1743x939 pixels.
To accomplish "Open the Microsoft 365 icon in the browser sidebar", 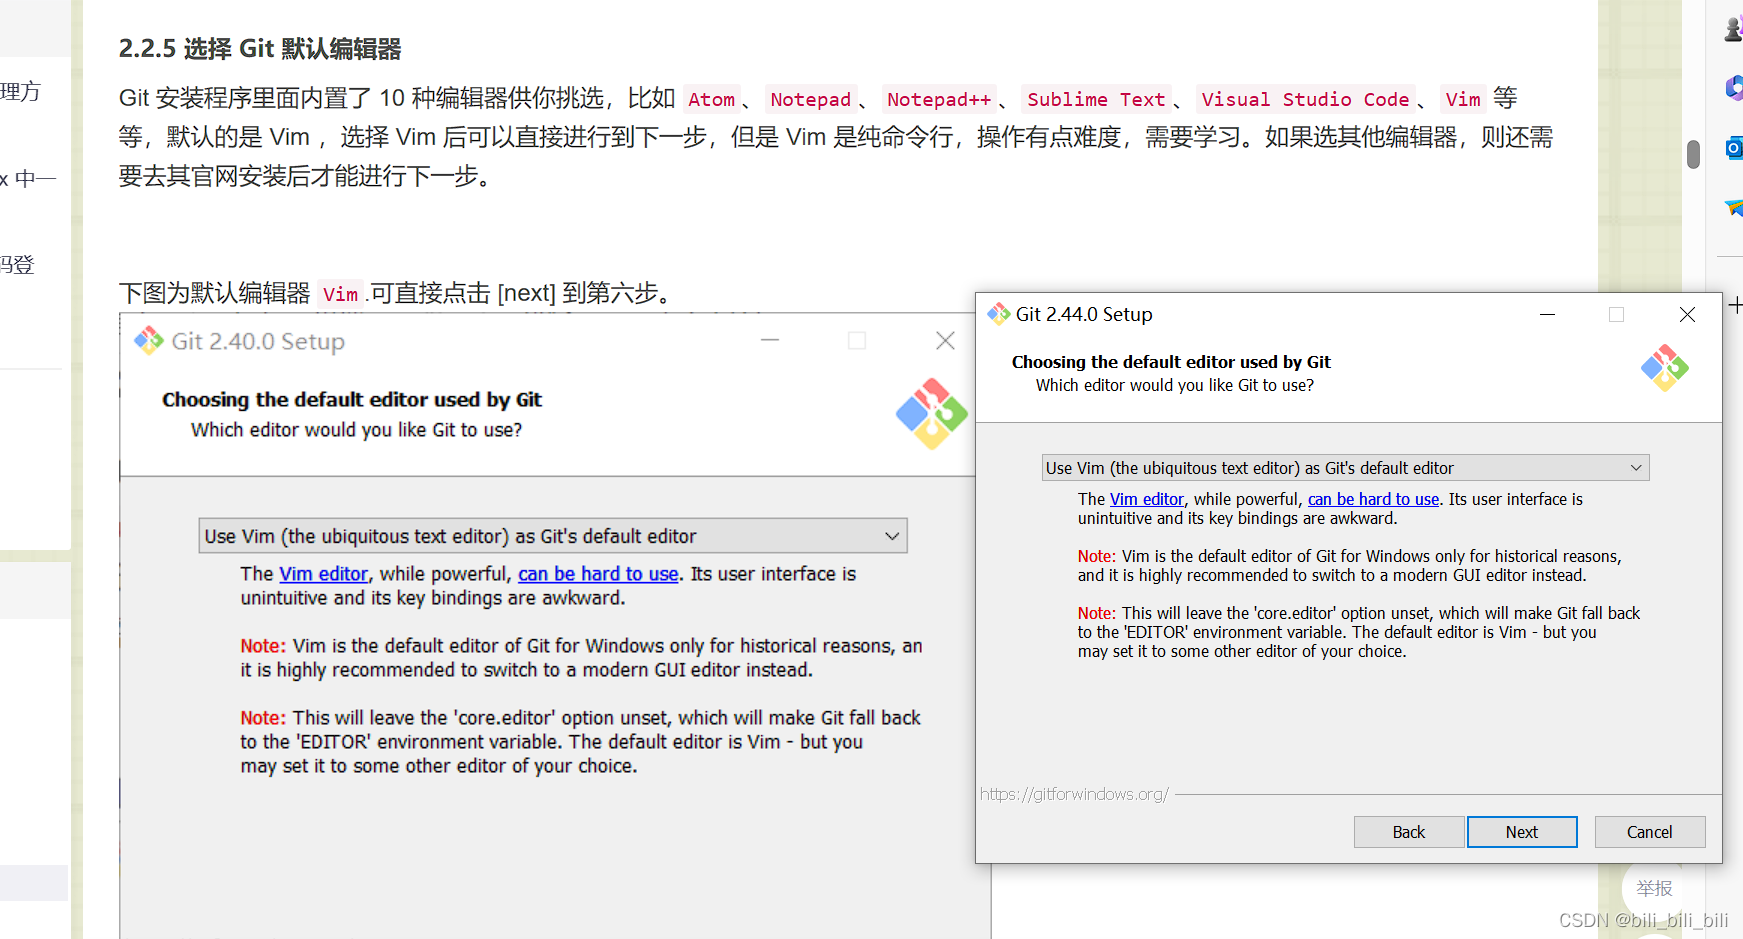I will coord(1735,88).
